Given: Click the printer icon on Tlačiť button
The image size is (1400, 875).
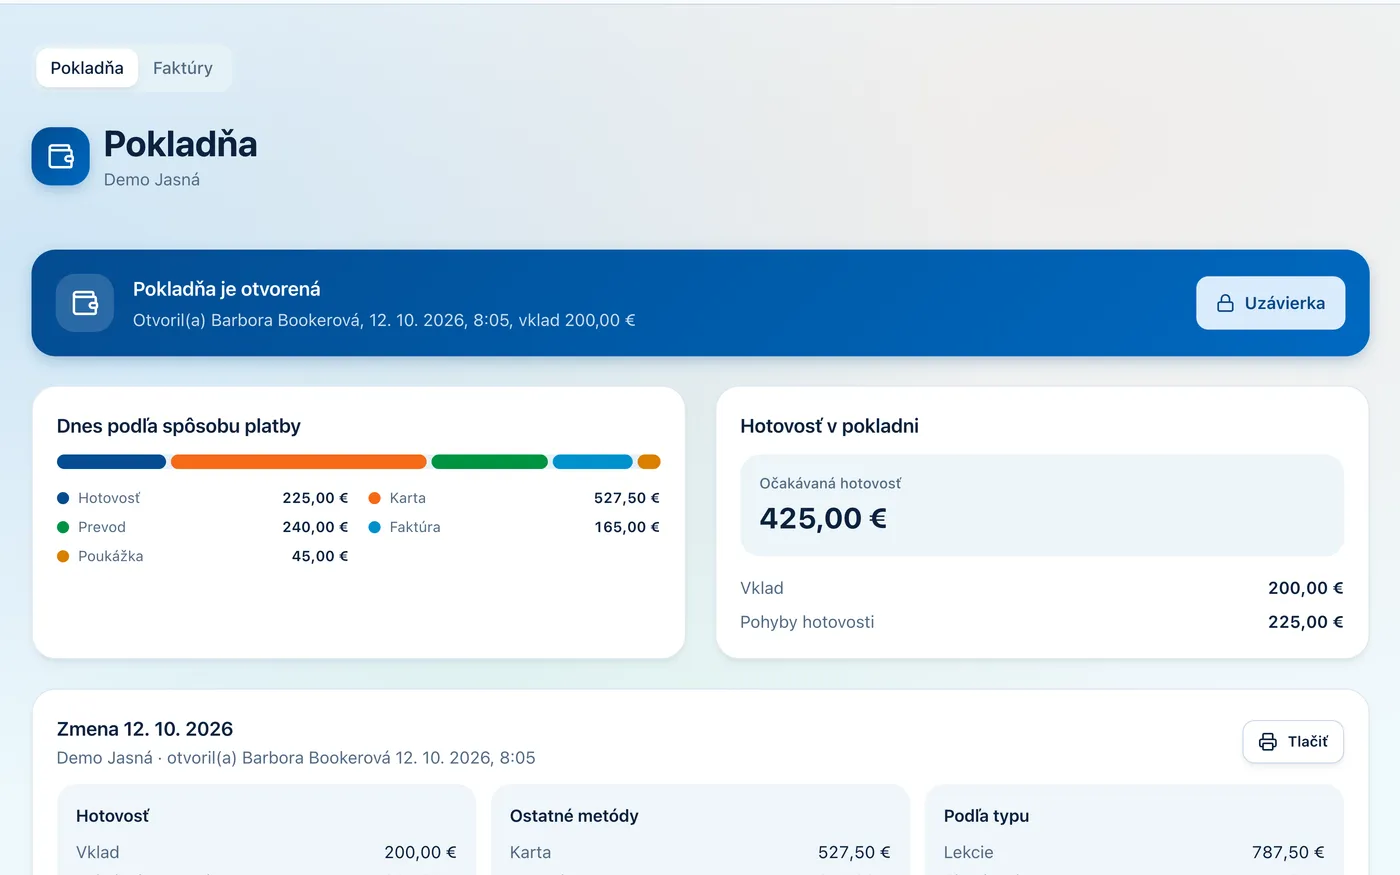Looking at the screenshot, I should click(1268, 741).
